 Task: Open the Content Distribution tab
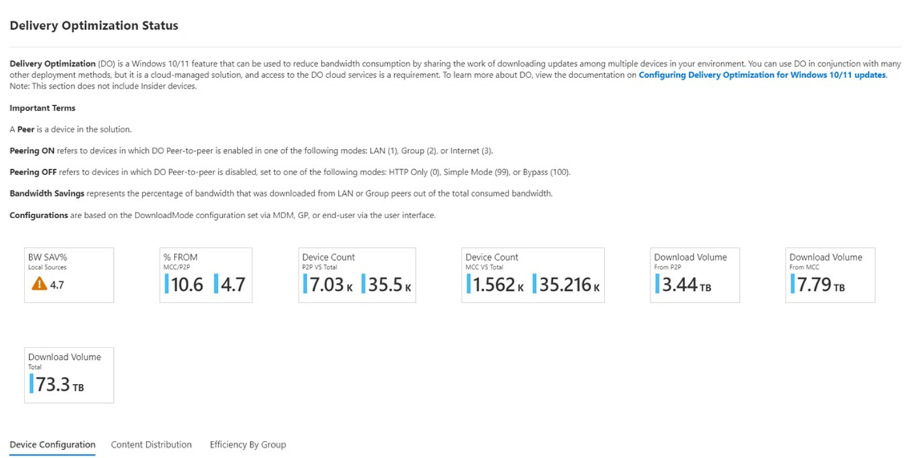151,445
